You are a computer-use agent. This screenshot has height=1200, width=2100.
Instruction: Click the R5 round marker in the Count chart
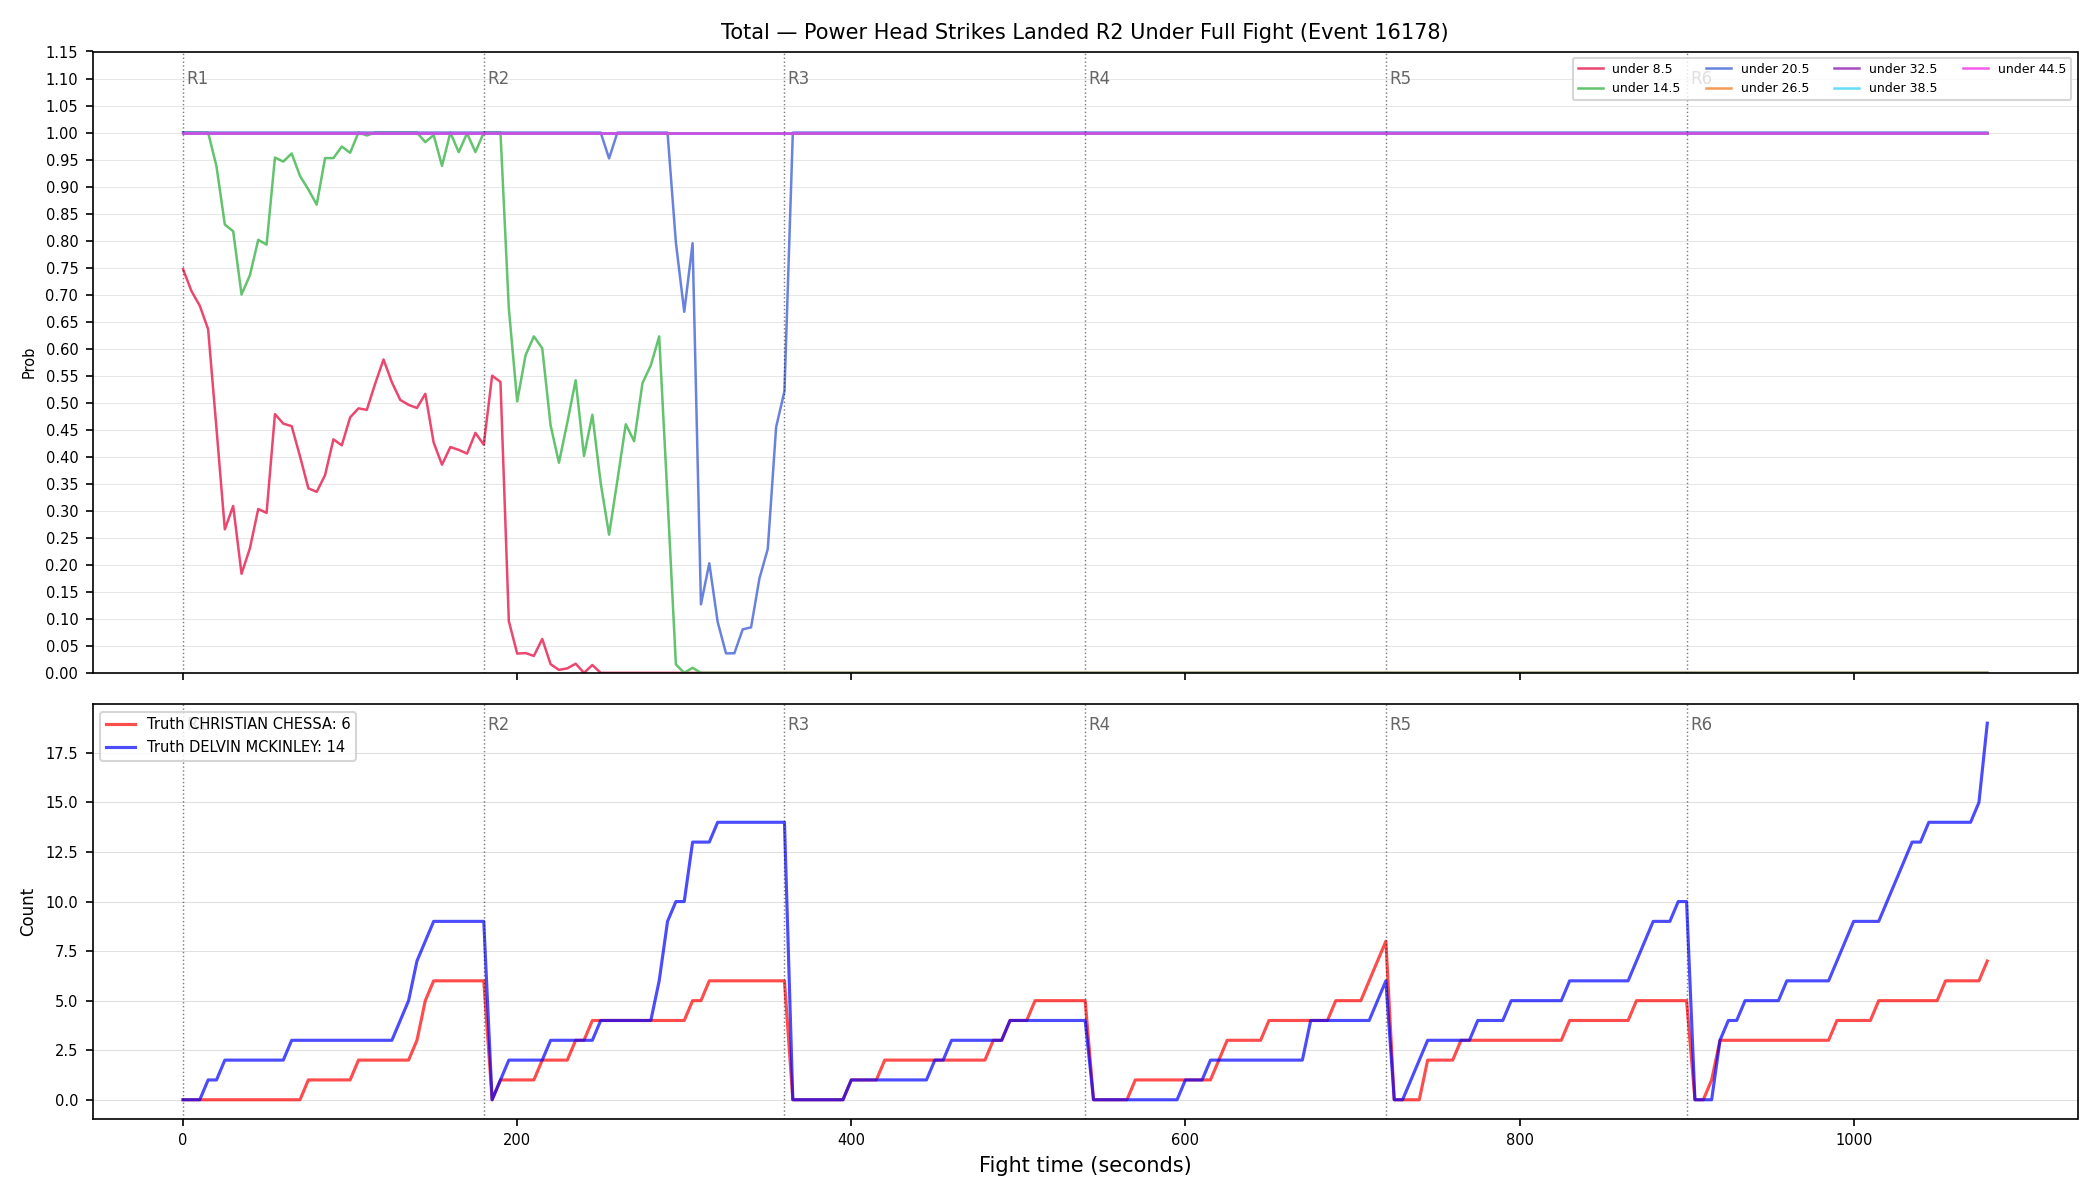click(x=1400, y=724)
